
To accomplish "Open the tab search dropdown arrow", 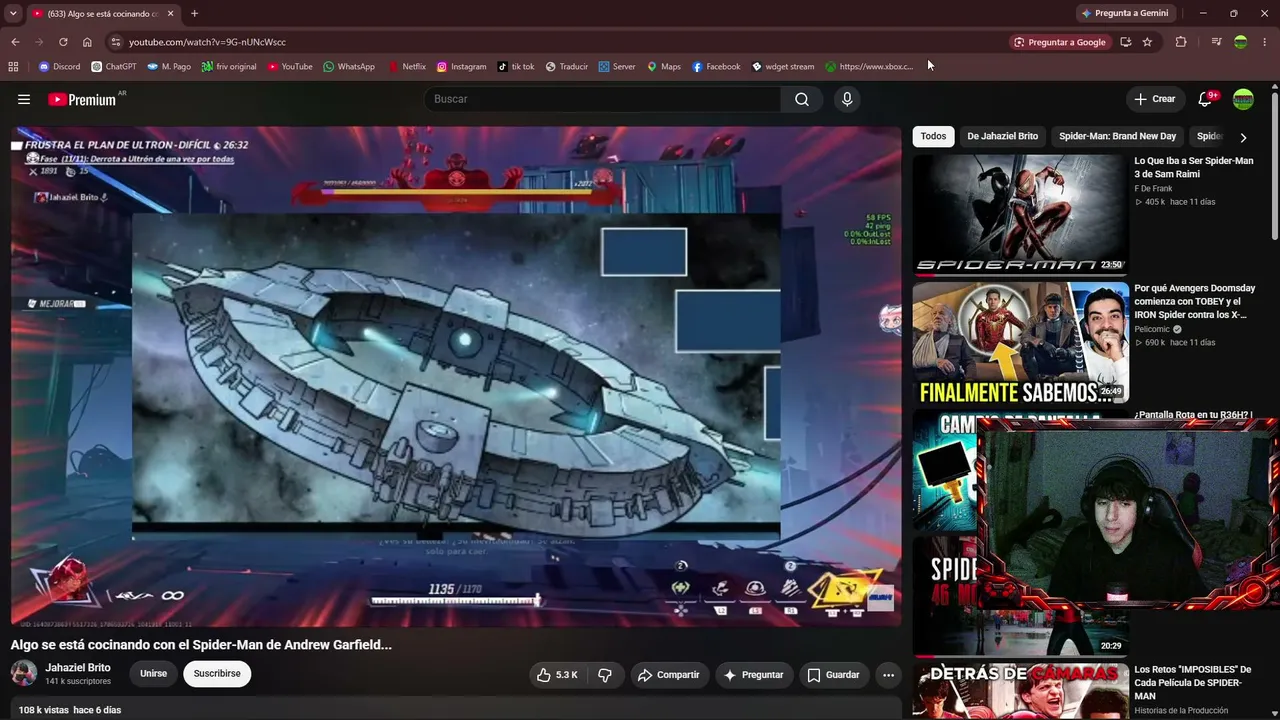I will pos(13,13).
